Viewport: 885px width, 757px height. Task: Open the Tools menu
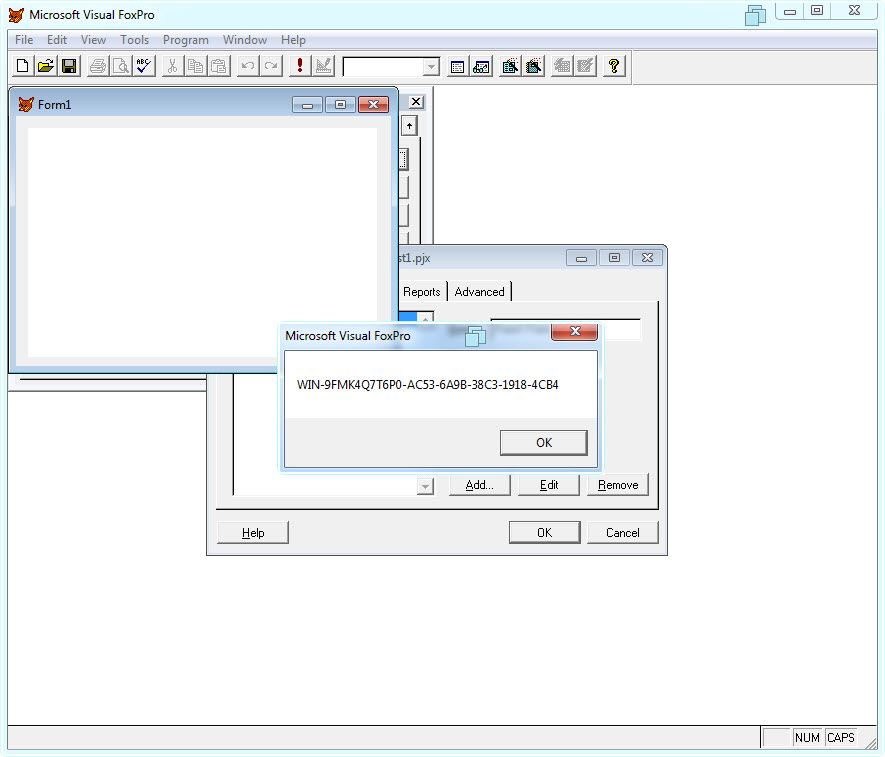click(x=134, y=40)
